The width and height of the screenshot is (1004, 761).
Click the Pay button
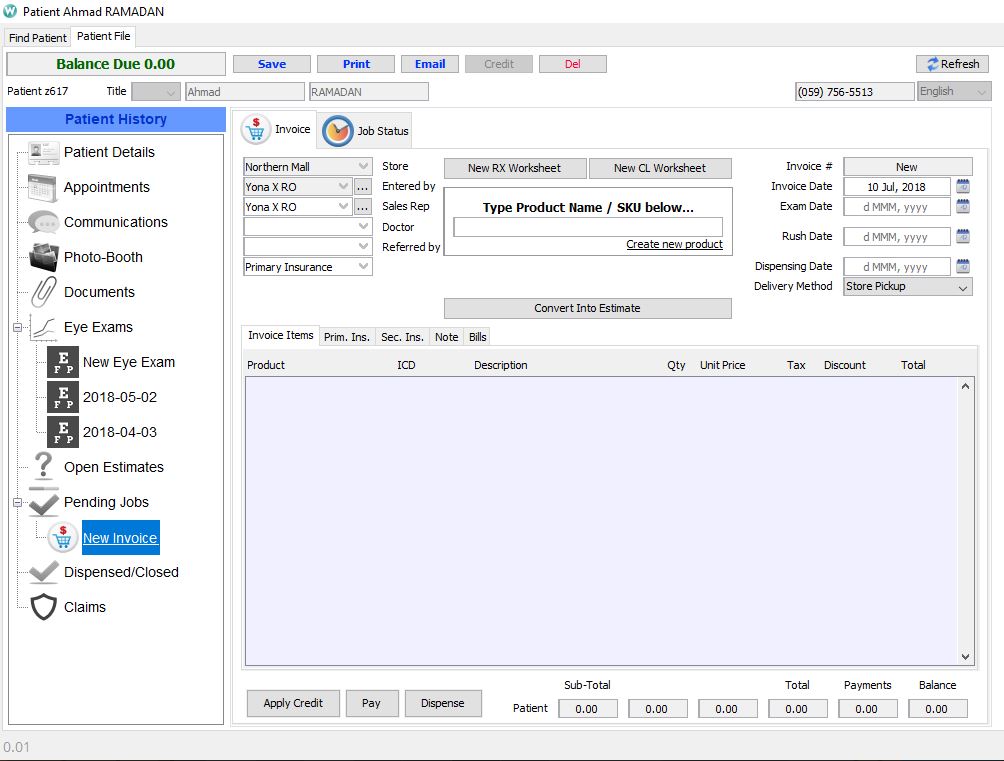371,703
